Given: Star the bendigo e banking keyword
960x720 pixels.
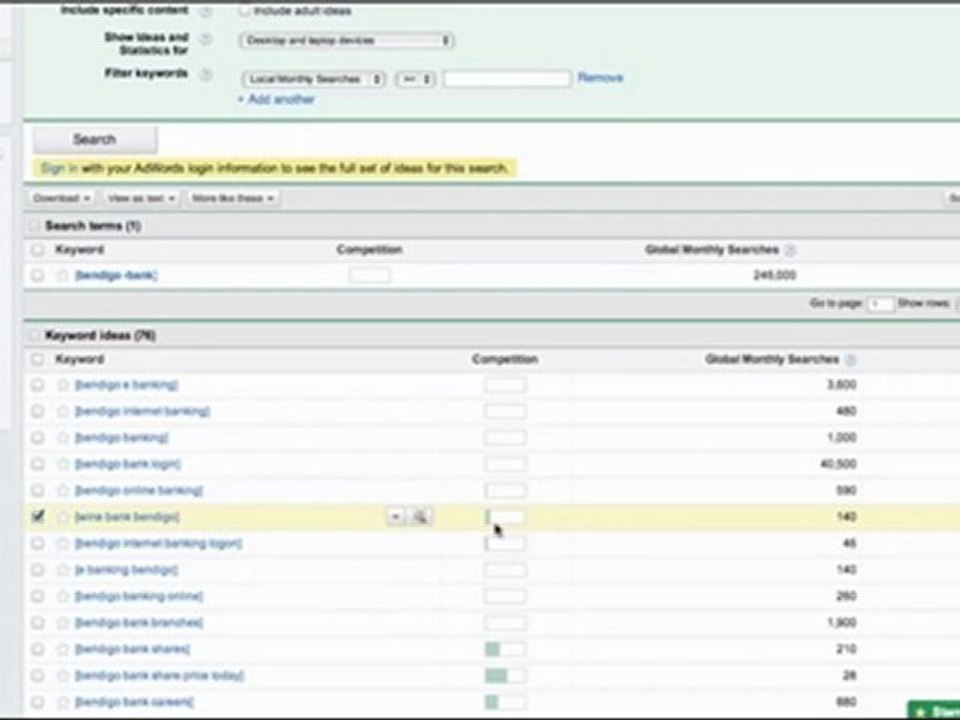Looking at the screenshot, I should tap(63, 384).
